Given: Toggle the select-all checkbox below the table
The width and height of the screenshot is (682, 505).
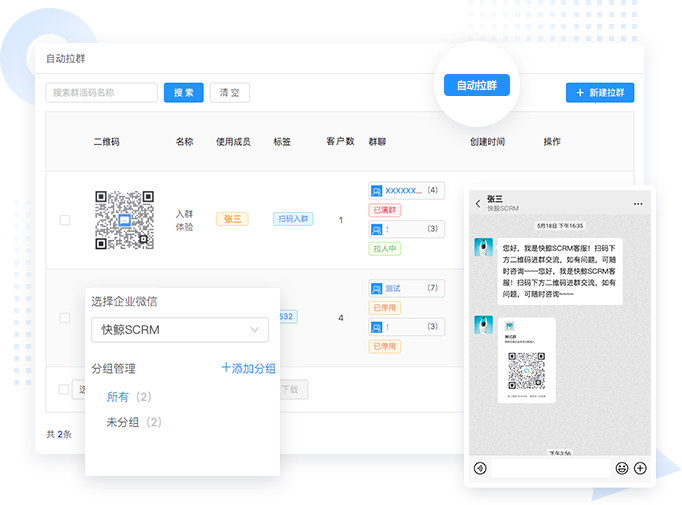Looking at the screenshot, I should click(x=65, y=389).
